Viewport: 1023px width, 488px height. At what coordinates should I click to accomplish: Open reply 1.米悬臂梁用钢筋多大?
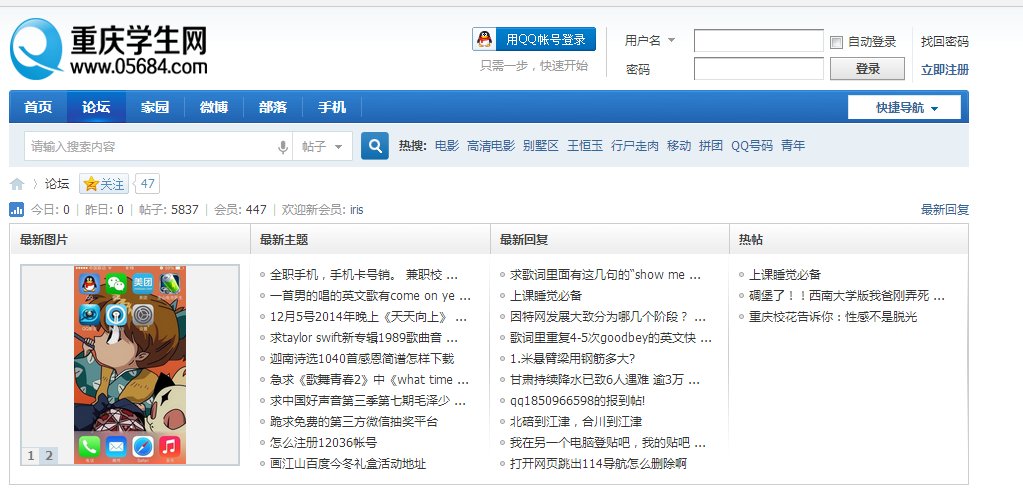click(x=572, y=359)
